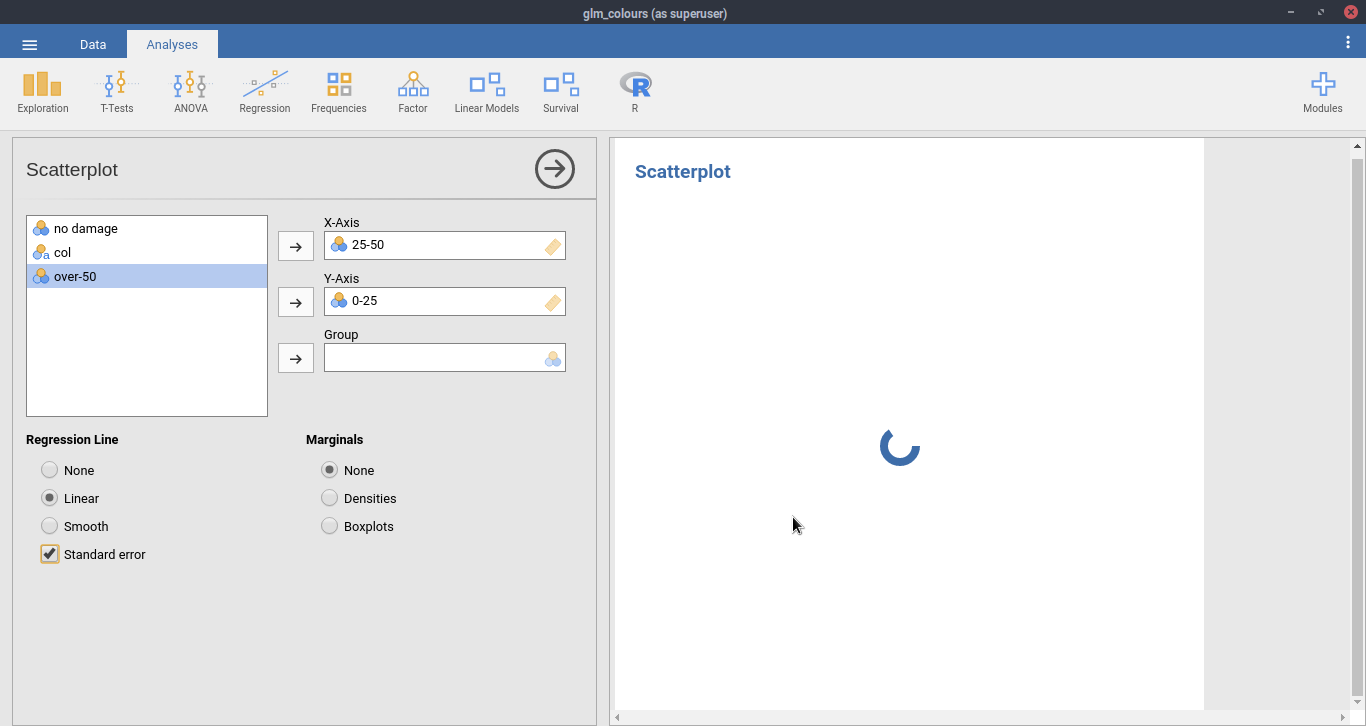
Task: Click the Y-Axis field containing 0-25
Action: click(x=445, y=302)
